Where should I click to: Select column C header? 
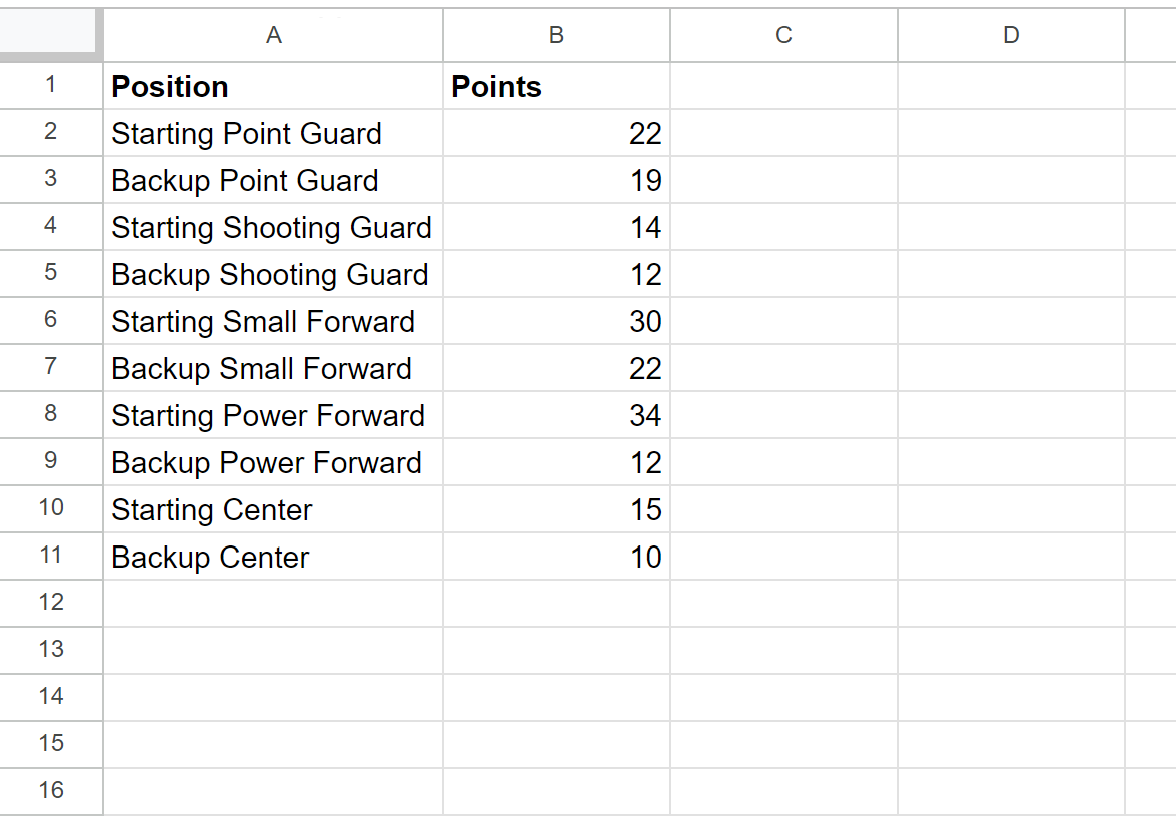[783, 35]
